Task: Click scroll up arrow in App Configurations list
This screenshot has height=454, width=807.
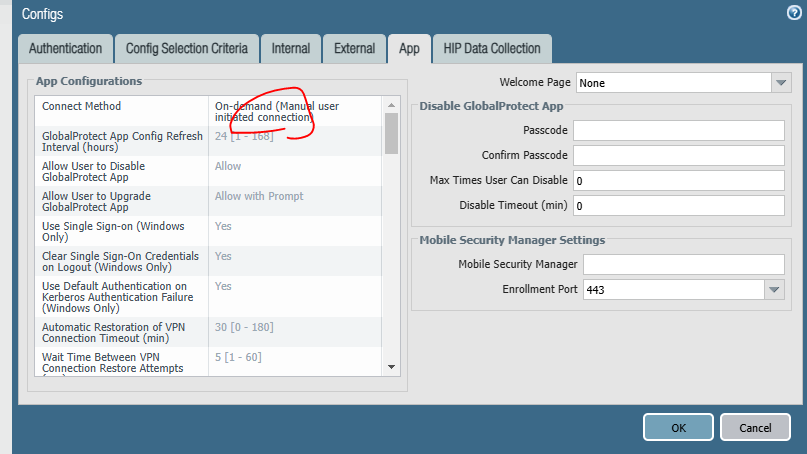Action: tap(391, 105)
